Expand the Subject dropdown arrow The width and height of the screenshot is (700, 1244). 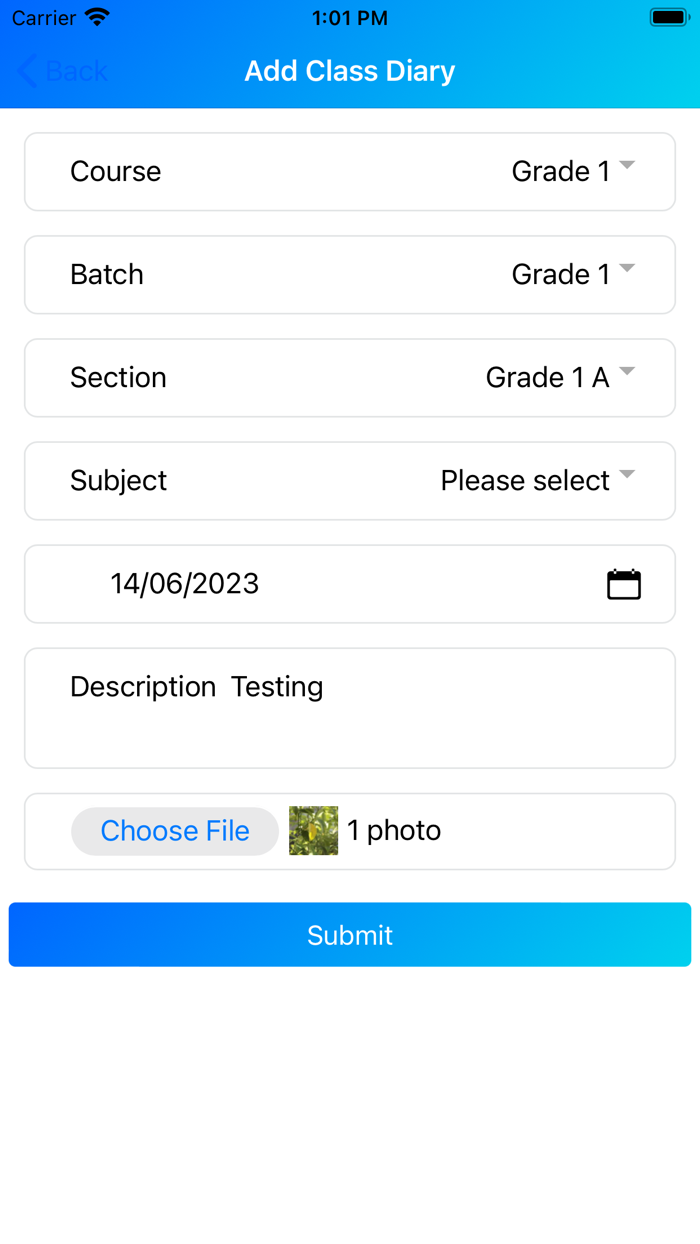tap(627, 475)
